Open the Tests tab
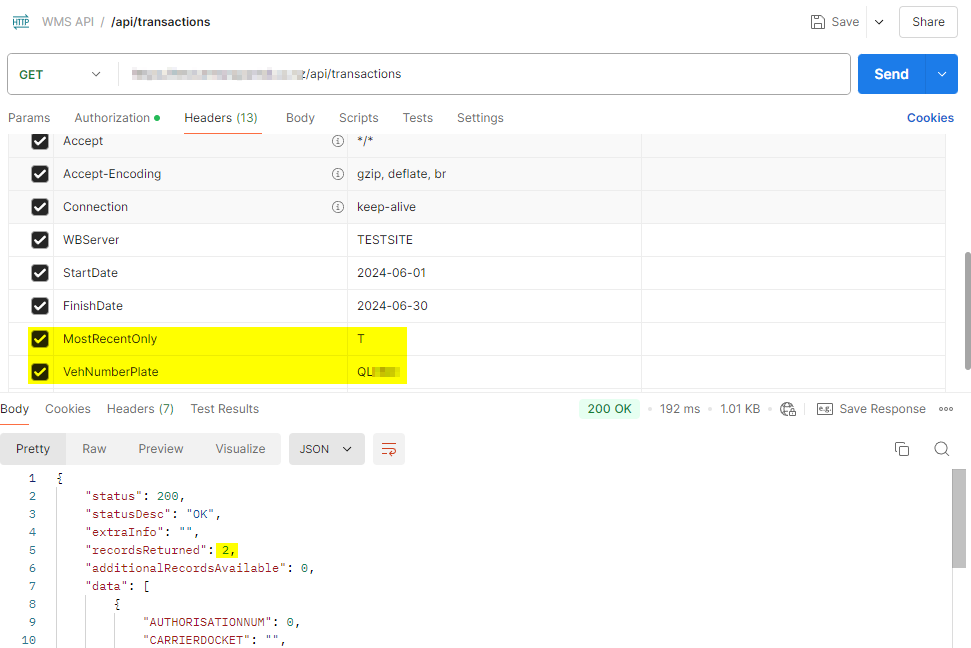971x648 pixels. (417, 118)
